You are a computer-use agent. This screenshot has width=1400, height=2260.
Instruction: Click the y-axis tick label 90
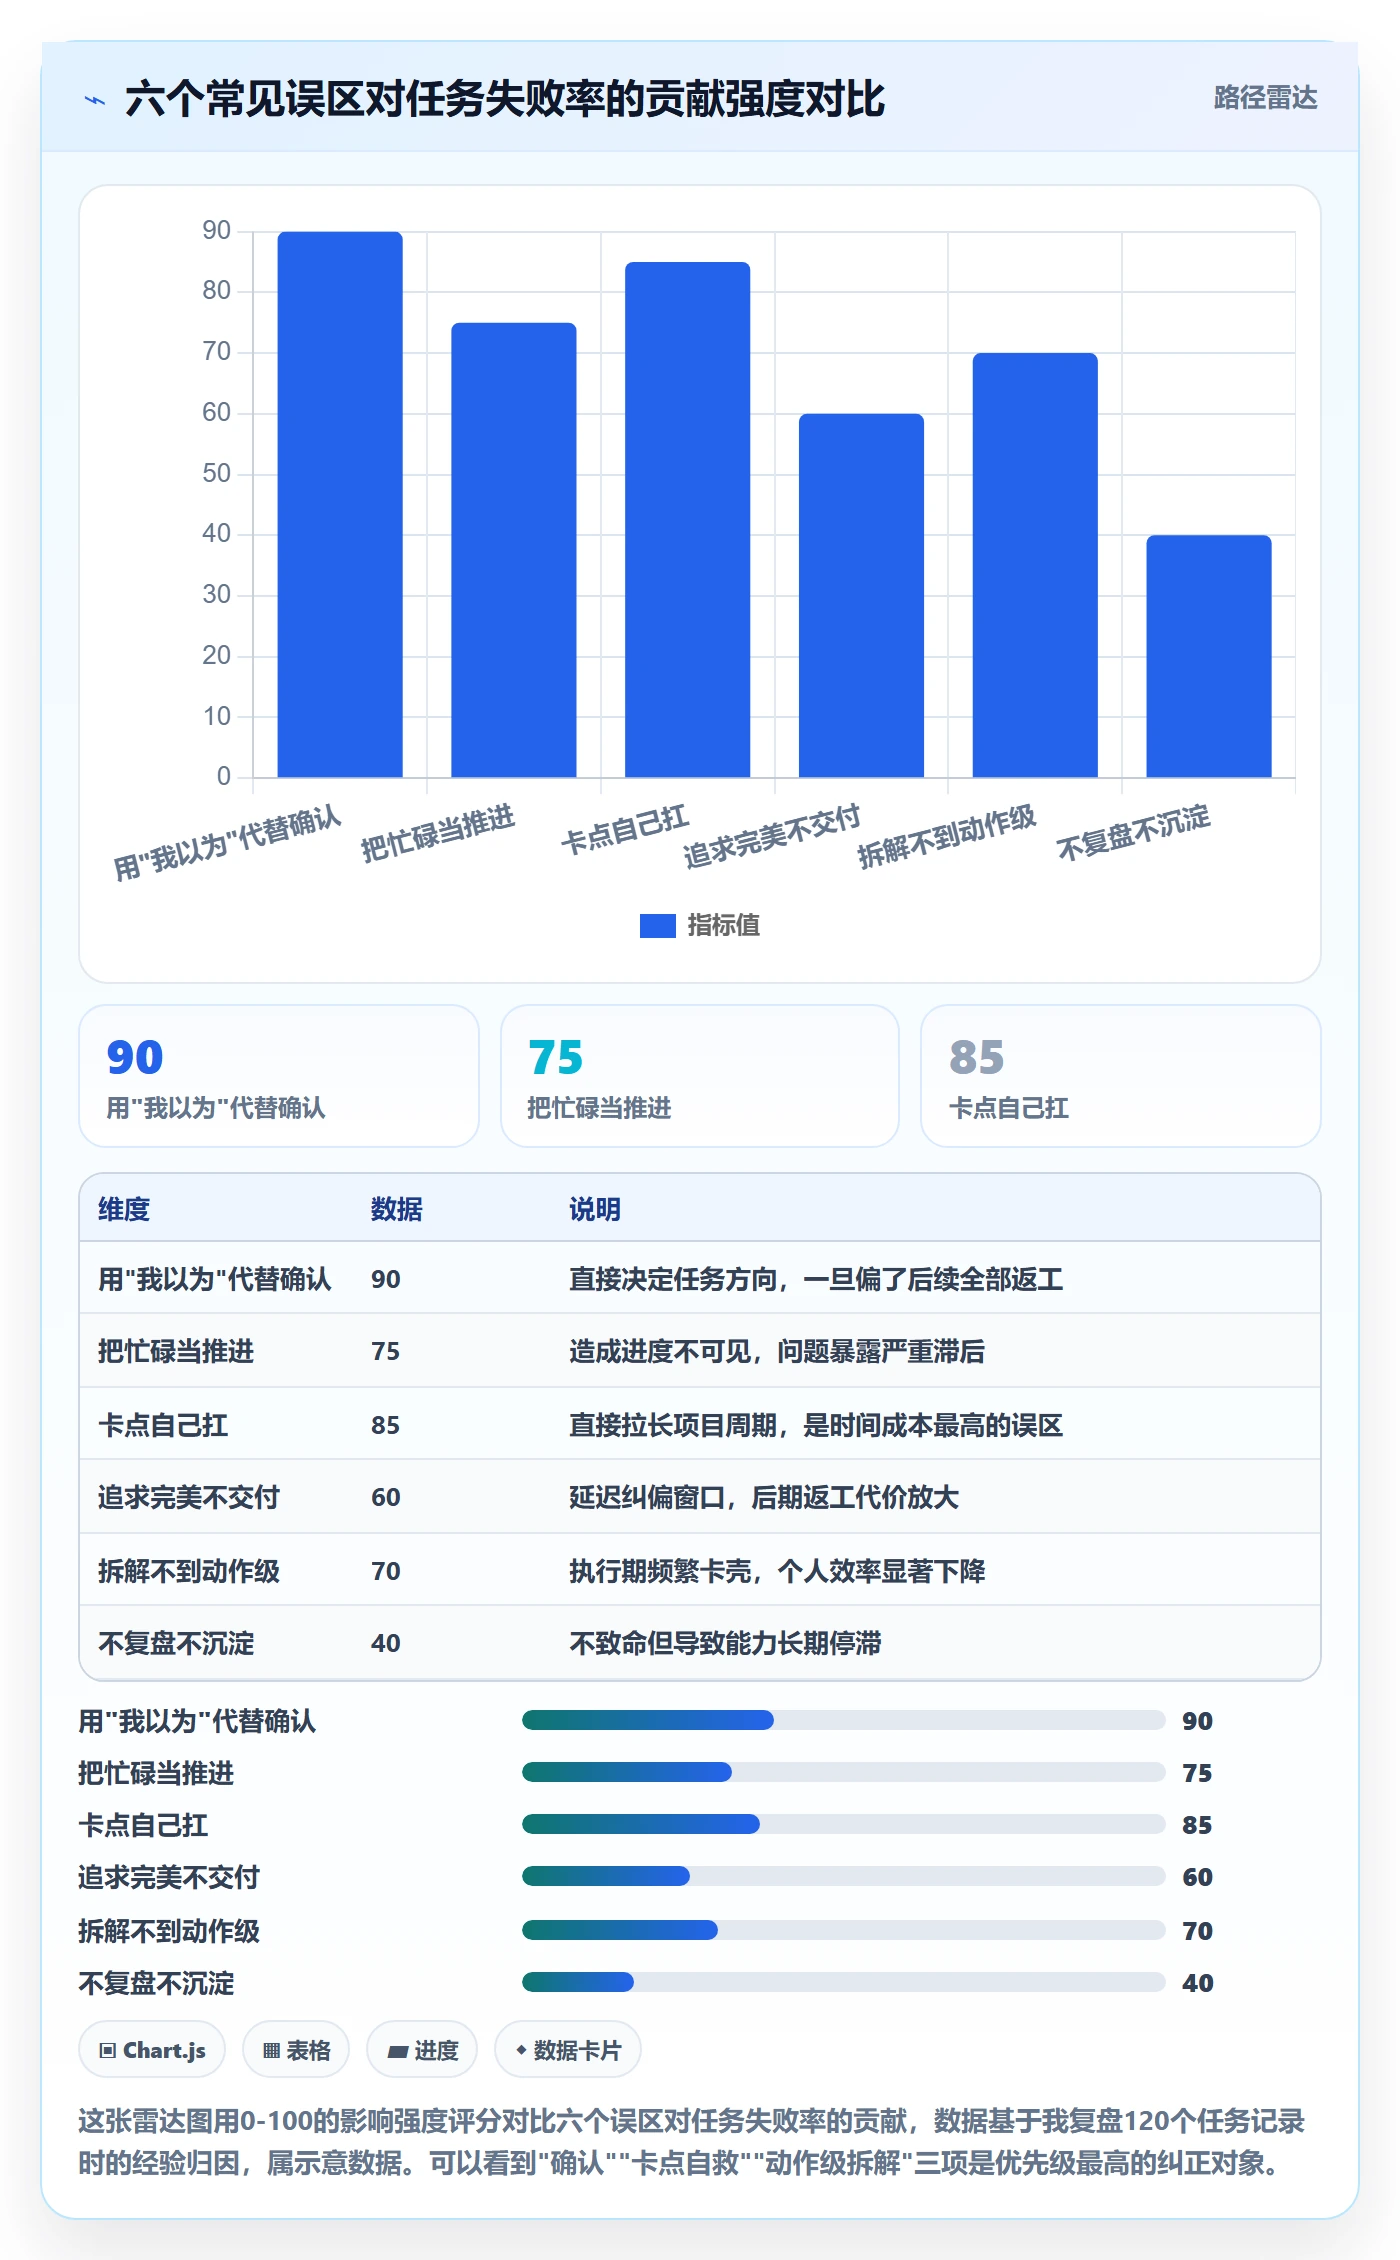[x=216, y=231]
